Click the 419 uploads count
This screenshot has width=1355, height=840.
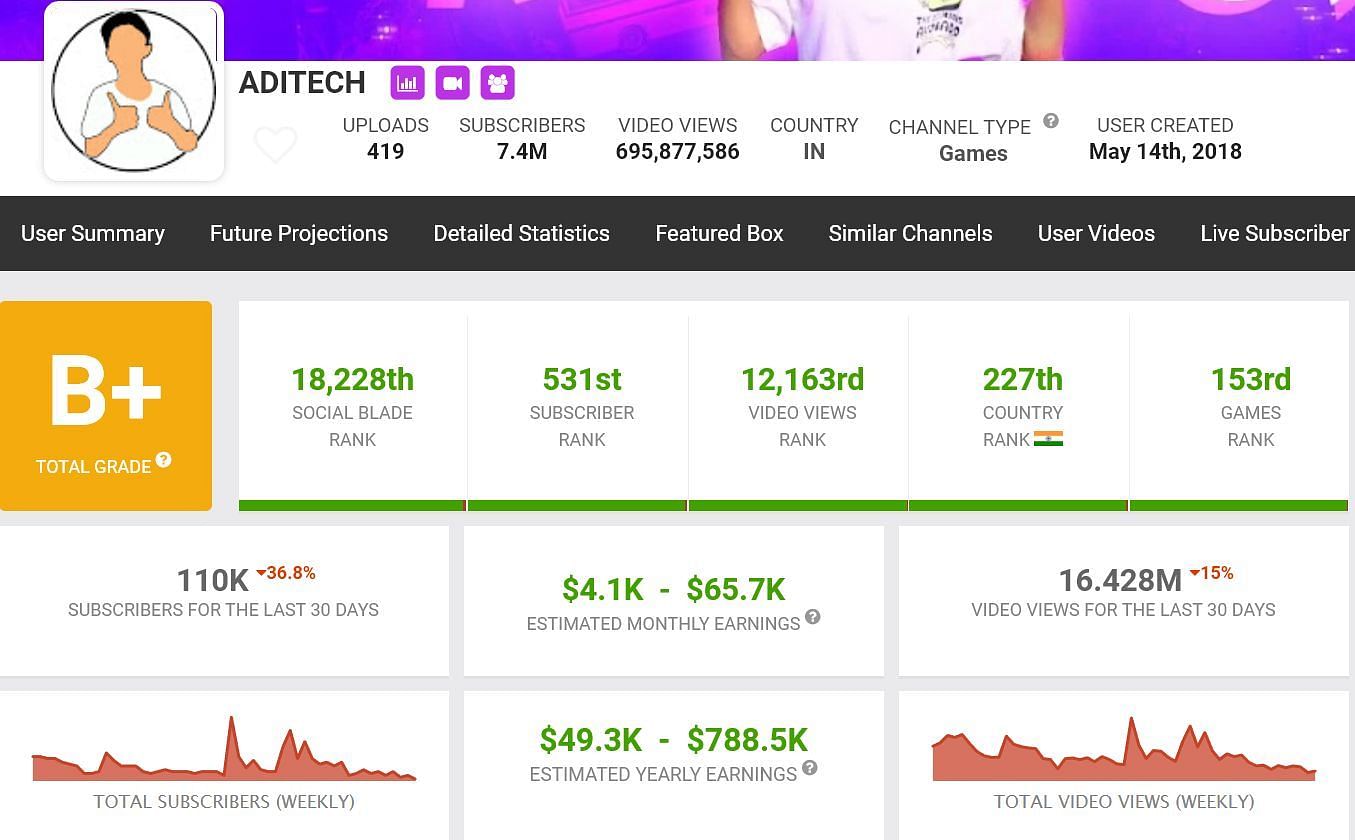385,152
